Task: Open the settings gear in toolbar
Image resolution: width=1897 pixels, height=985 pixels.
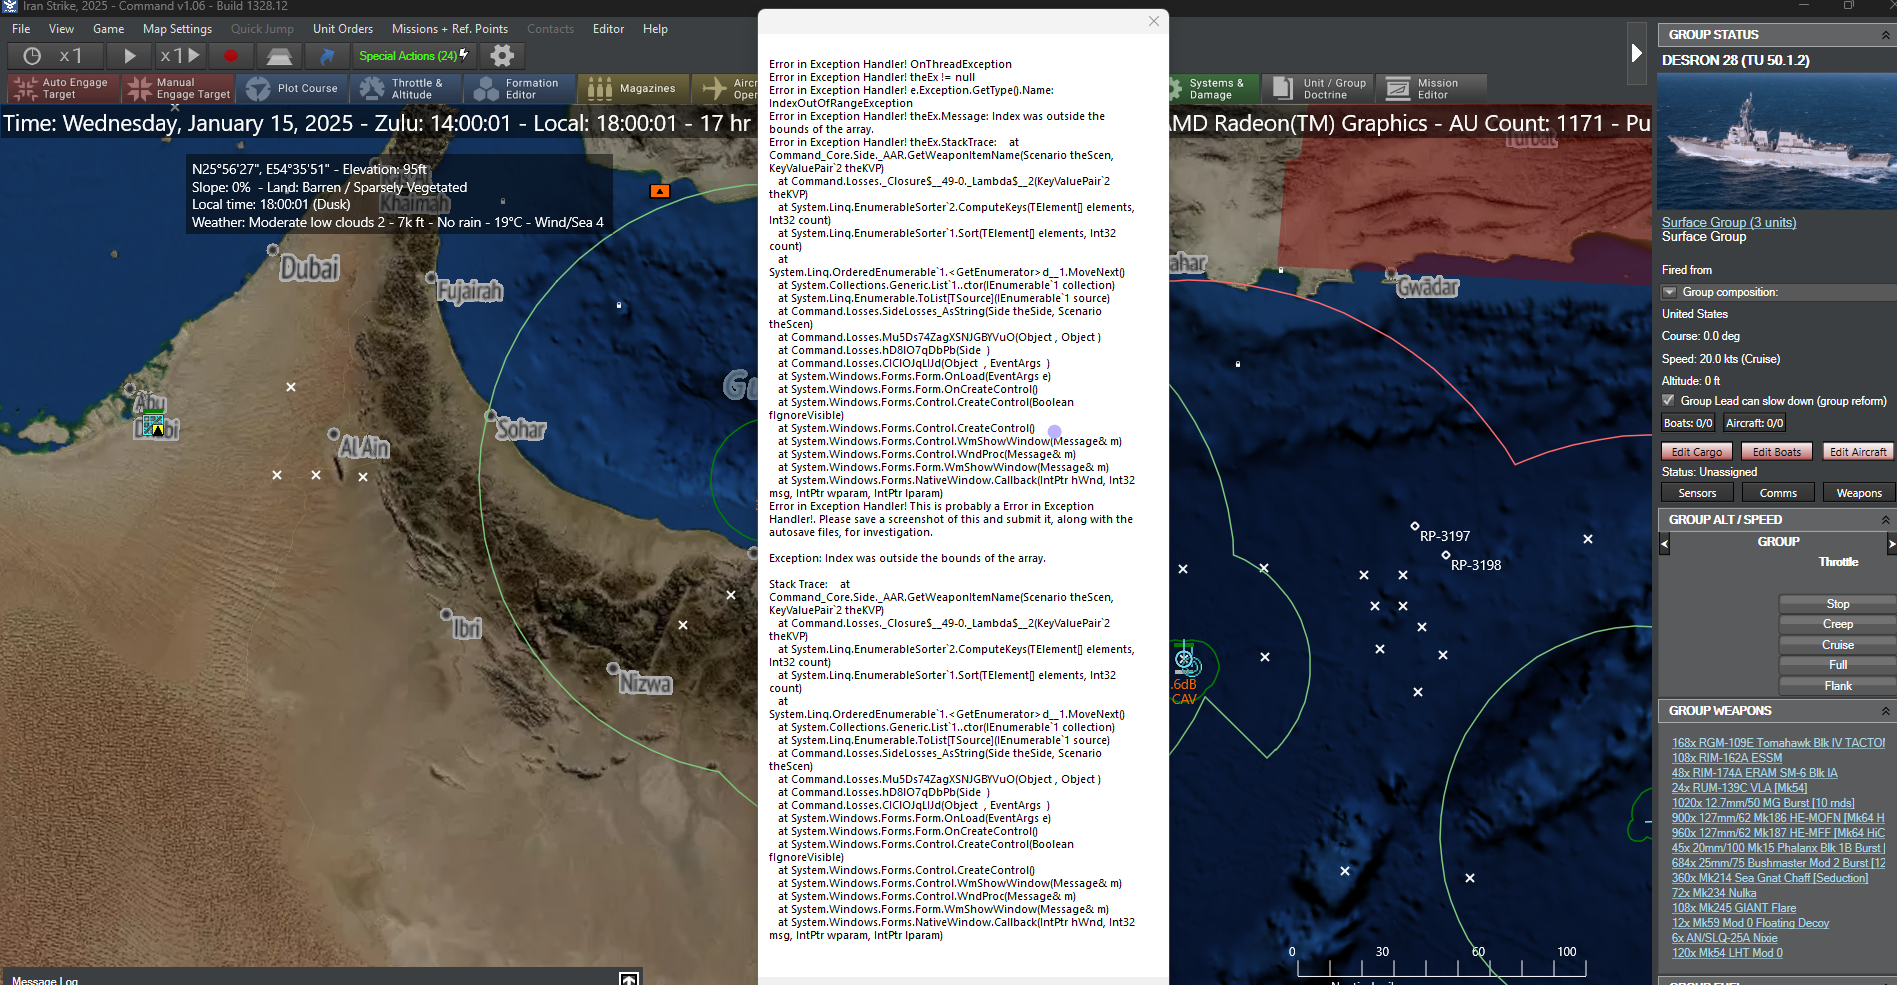Action: coord(502,56)
